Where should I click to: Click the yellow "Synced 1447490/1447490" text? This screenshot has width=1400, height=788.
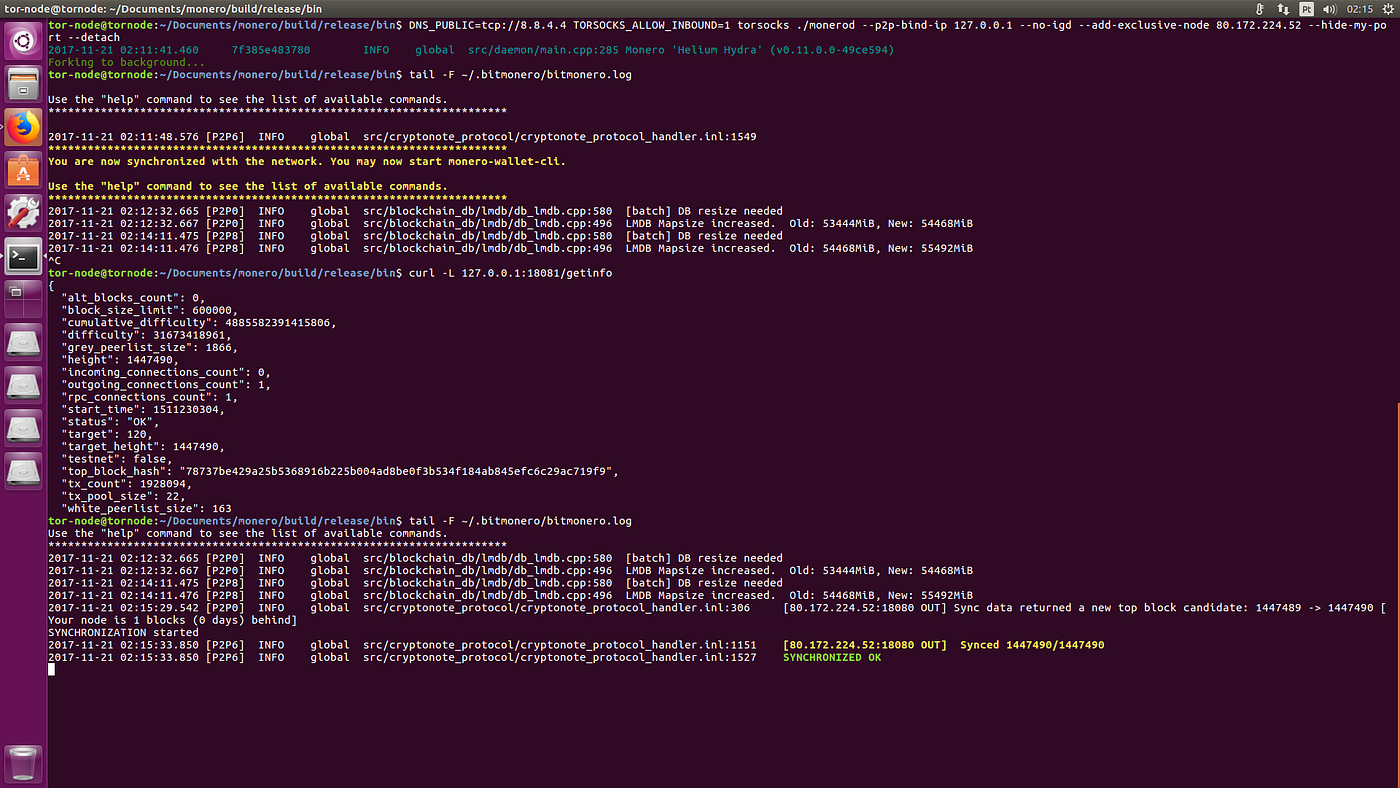(x=1032, y=645)
